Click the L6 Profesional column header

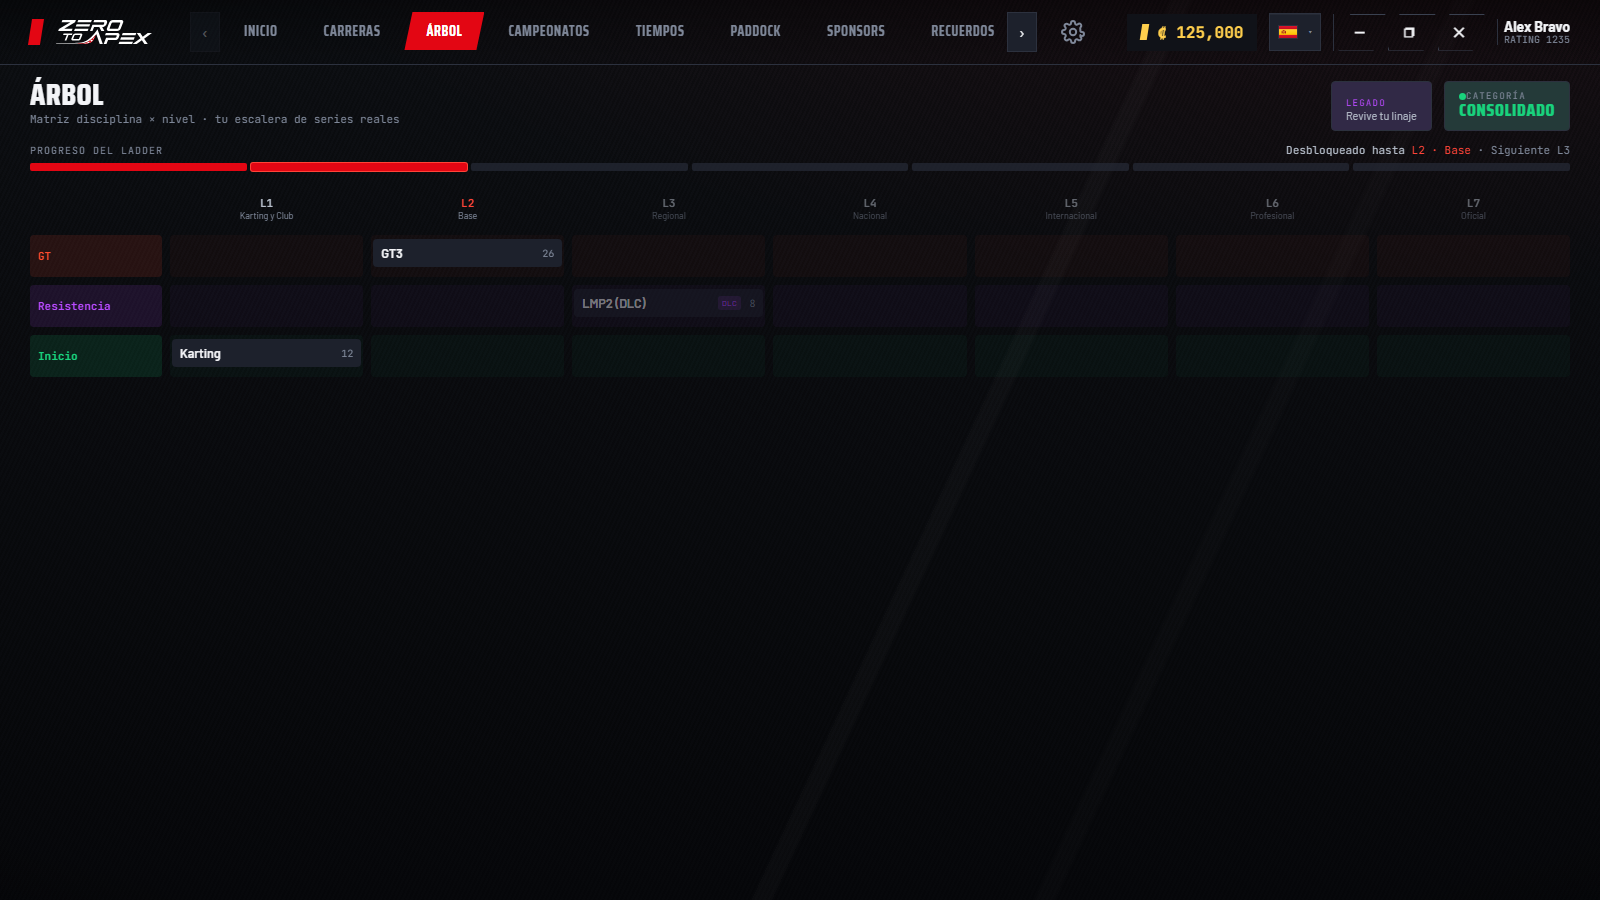1272,209
